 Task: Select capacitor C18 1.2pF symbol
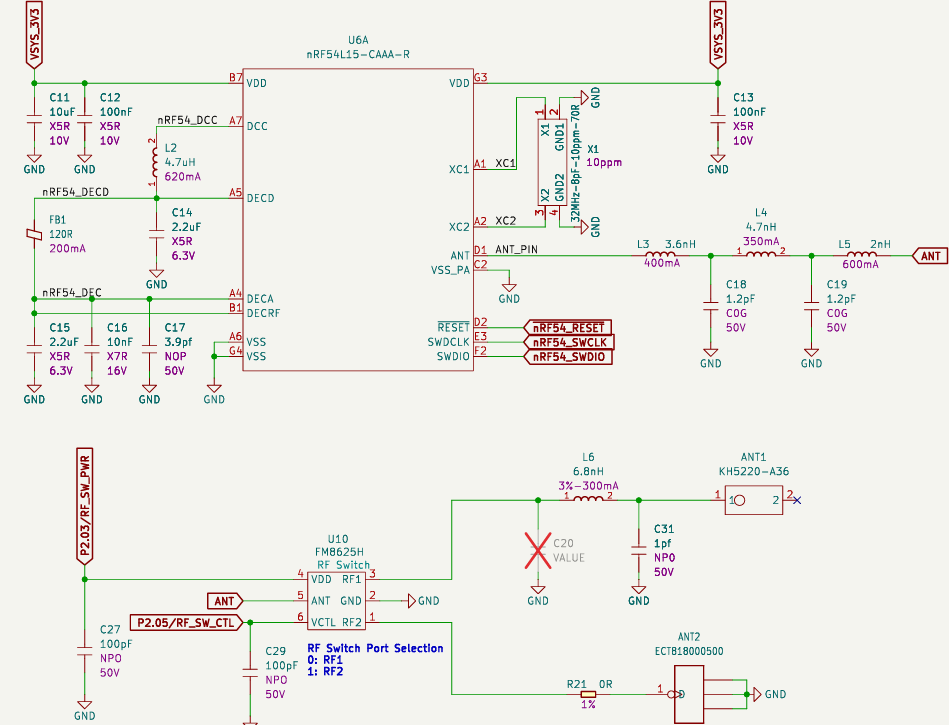pyautogui.click(x=711, y=306)
